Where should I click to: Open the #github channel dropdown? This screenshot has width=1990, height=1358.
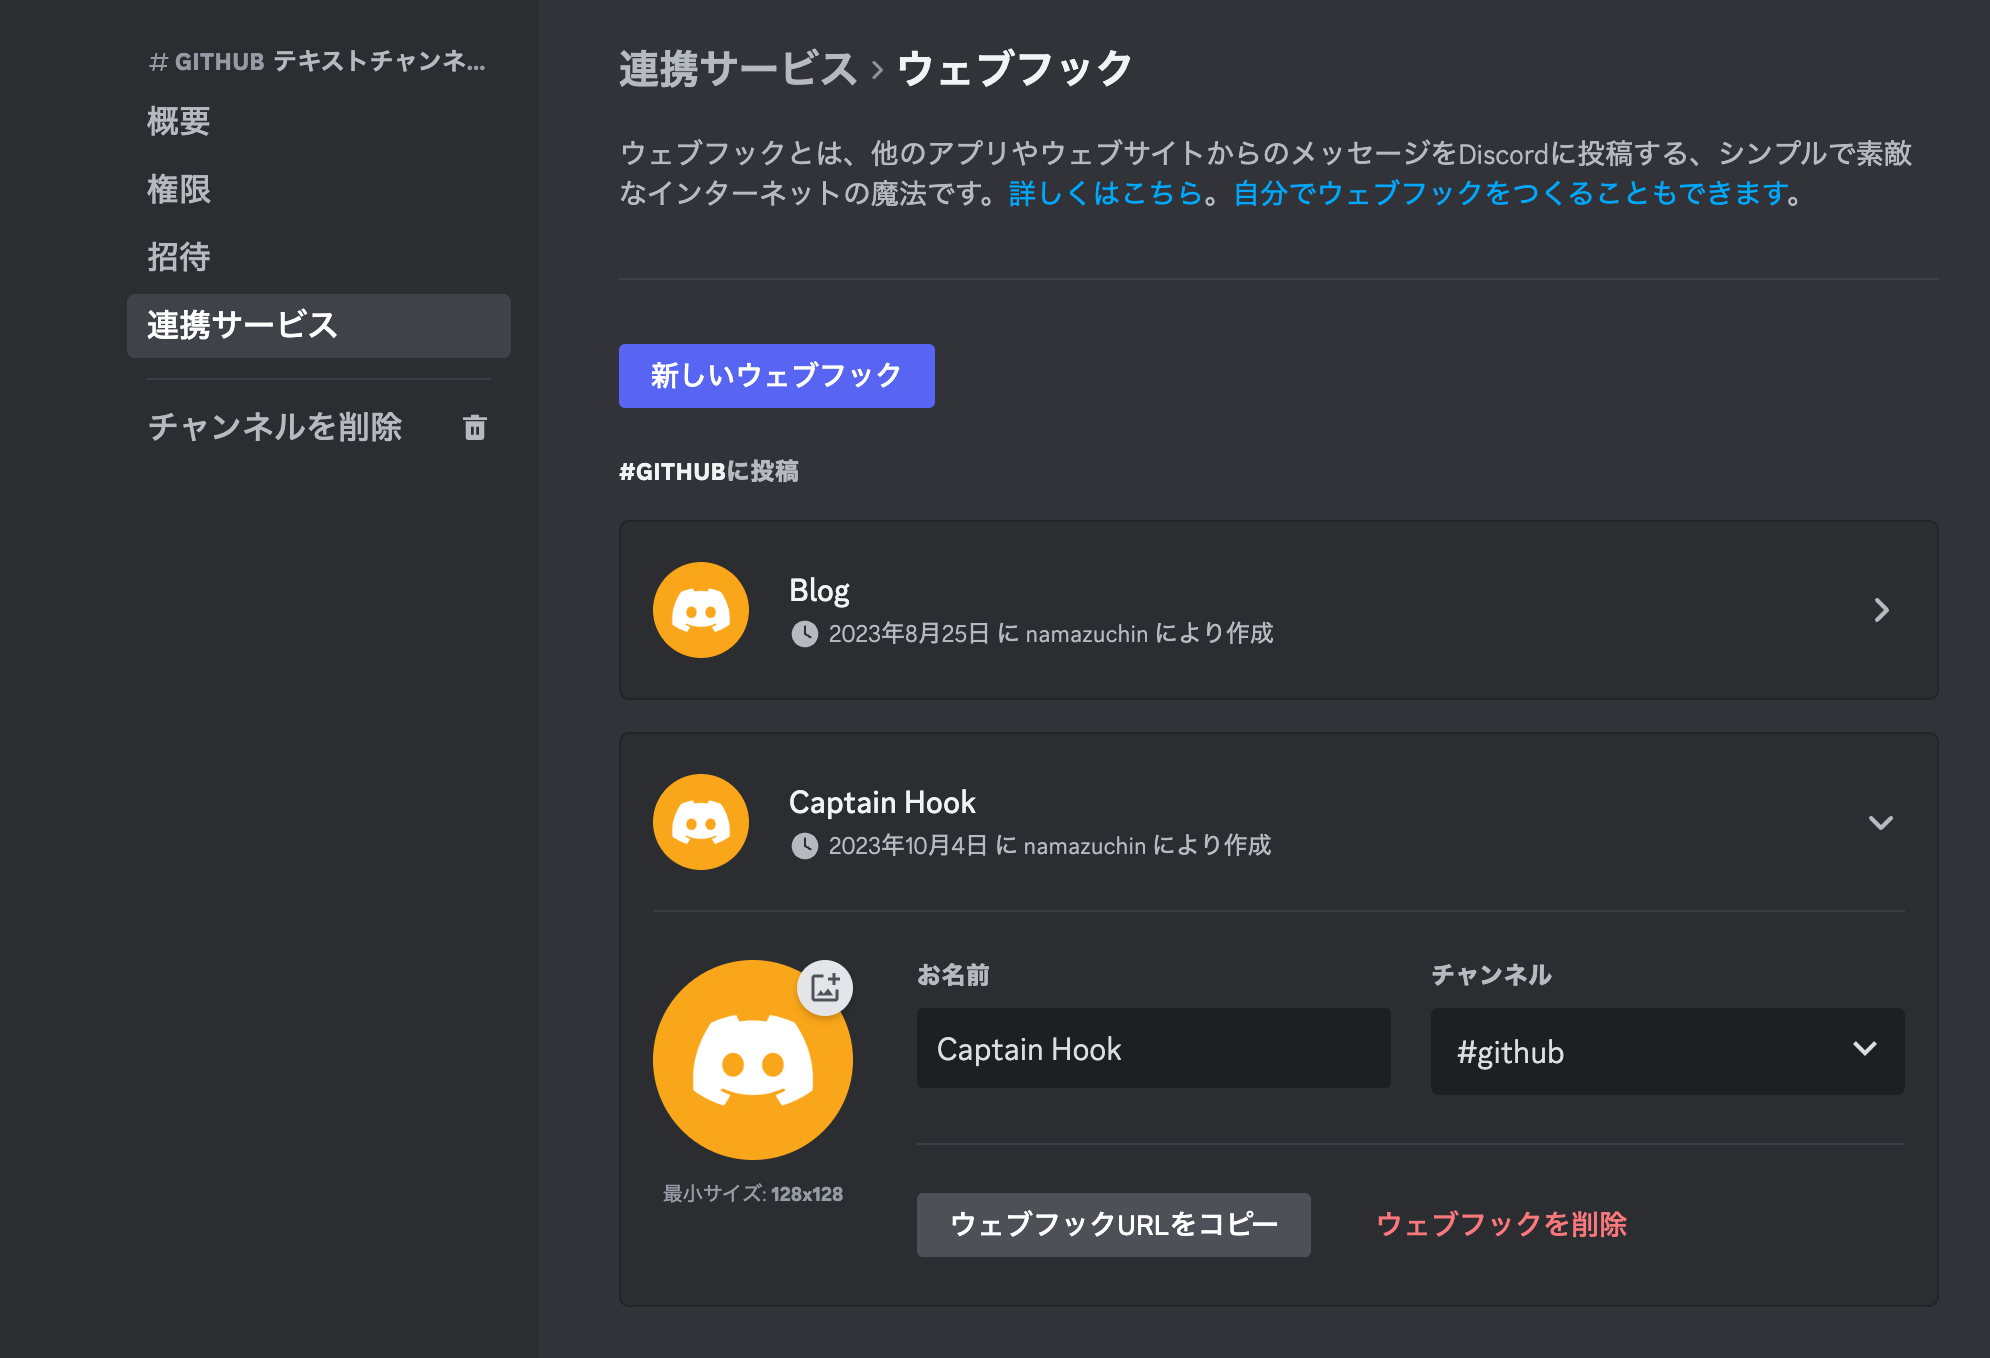click(x=1667, y=1051)
